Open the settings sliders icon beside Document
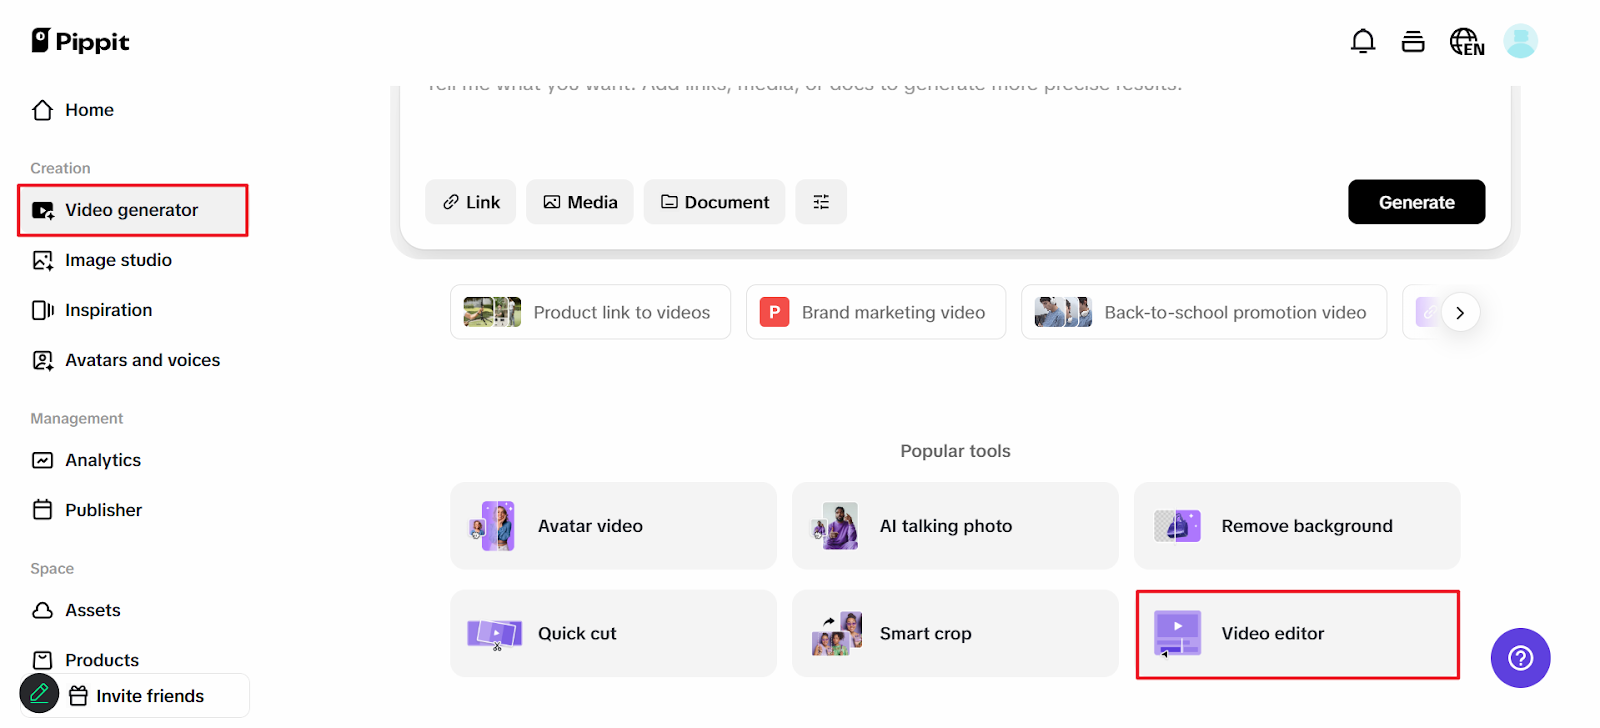This screenshot has height=728, width=1600. point(821,202)
